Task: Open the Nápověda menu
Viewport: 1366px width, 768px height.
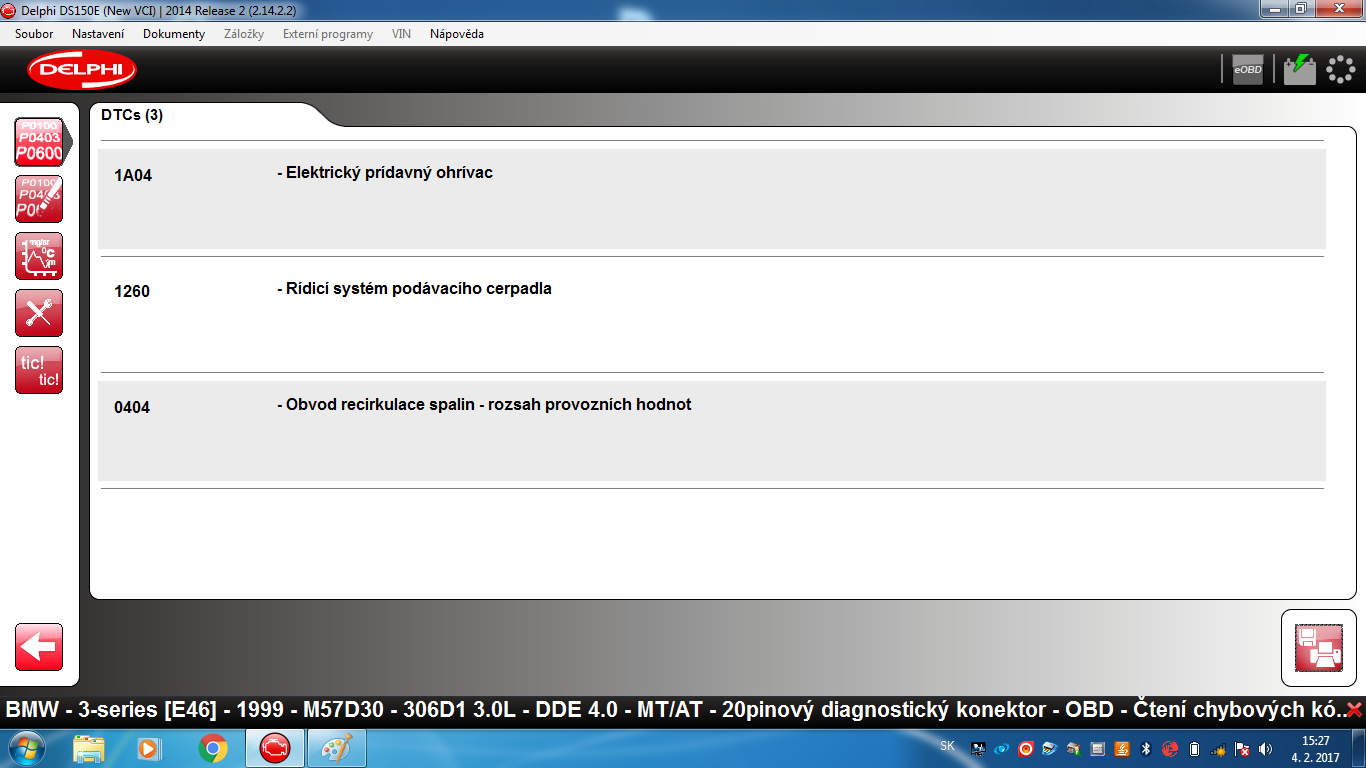Action: [457, 34]
